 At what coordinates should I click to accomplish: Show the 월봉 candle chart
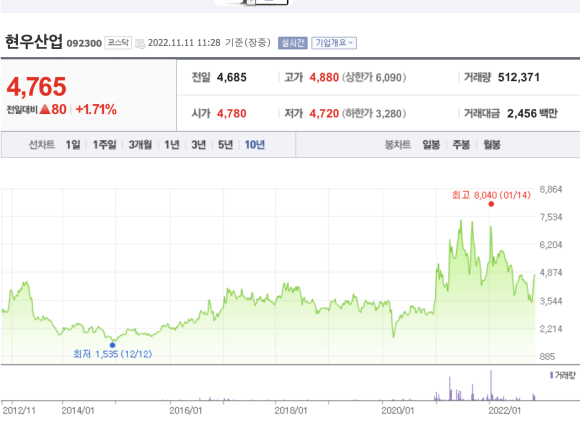click(492, 145)
